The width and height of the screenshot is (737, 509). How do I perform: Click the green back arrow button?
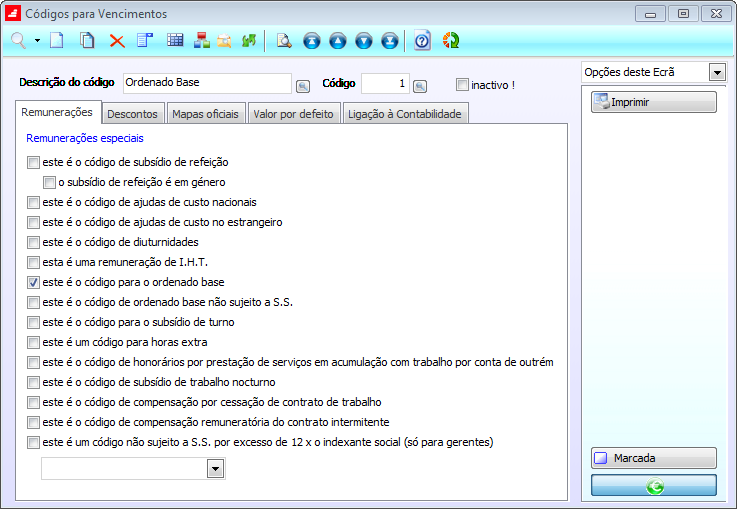coord(653,486)
